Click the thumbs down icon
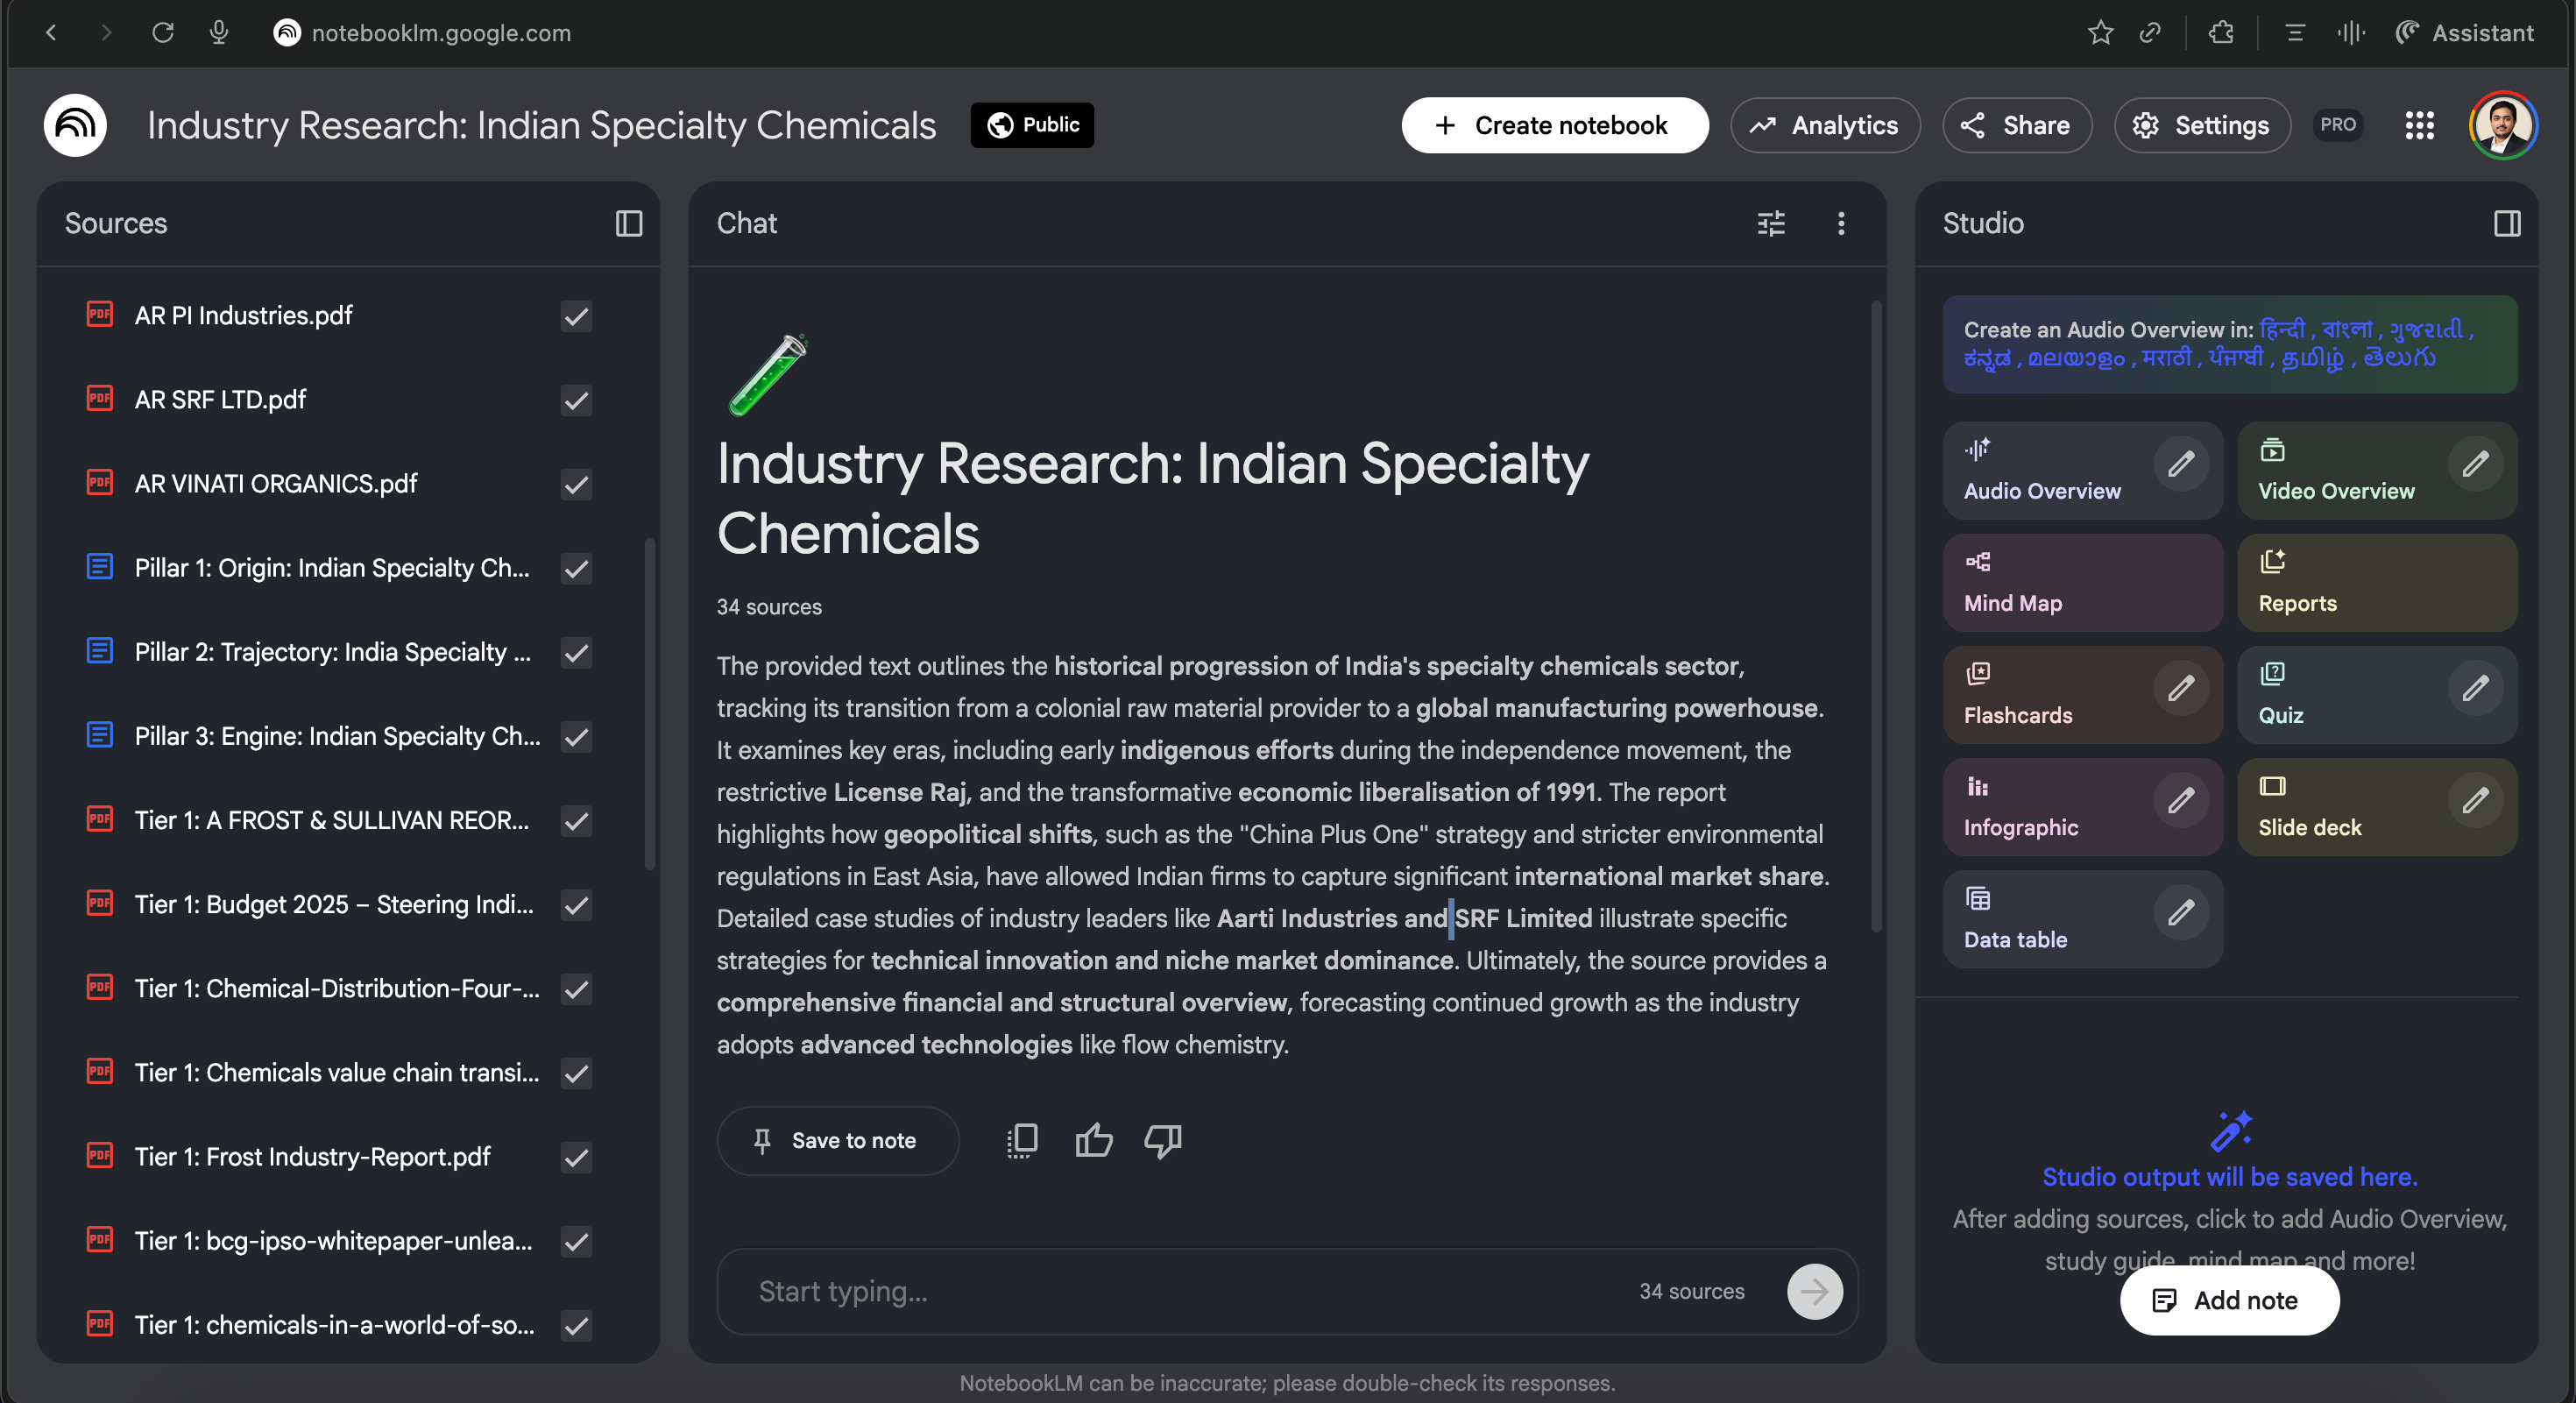This screenshot has width=2576, height=1403. point(1162,1140)
